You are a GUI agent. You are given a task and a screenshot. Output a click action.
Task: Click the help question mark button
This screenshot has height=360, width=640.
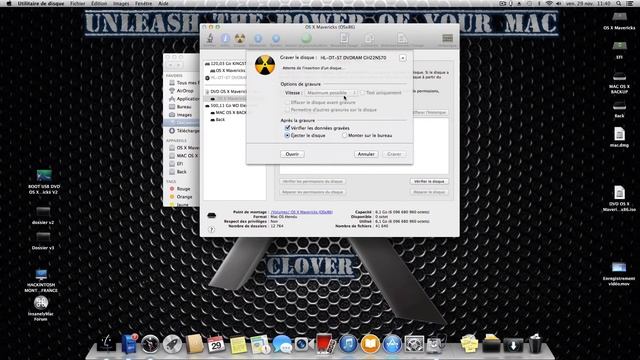(x=211, y=230)
